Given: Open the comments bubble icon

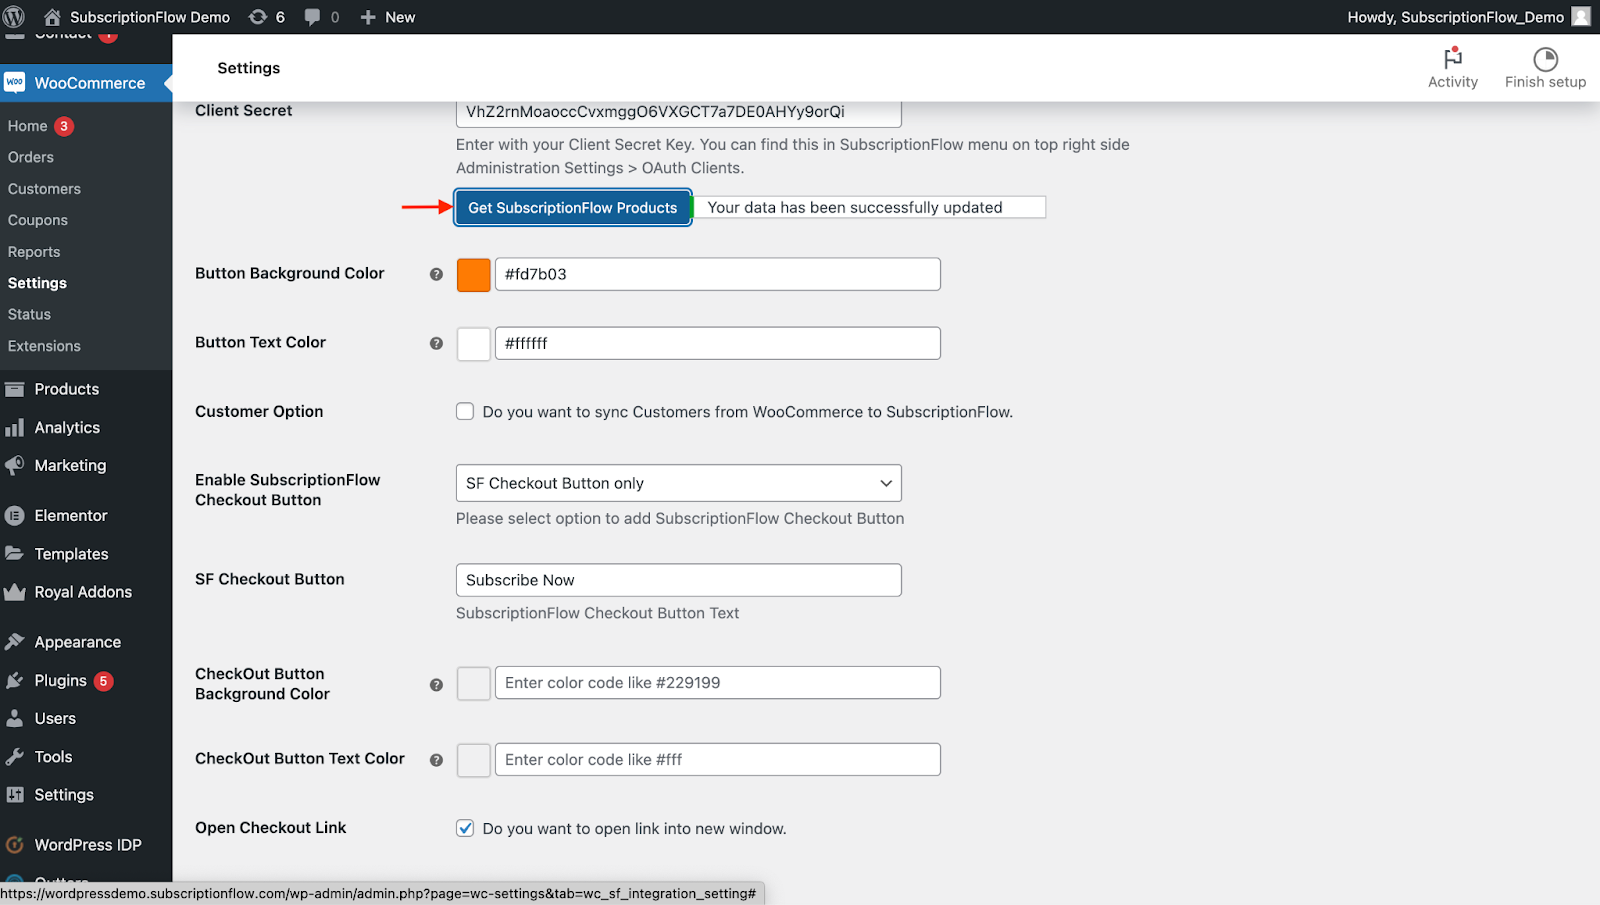Looking at the screenshot, I should click(313, 17).
